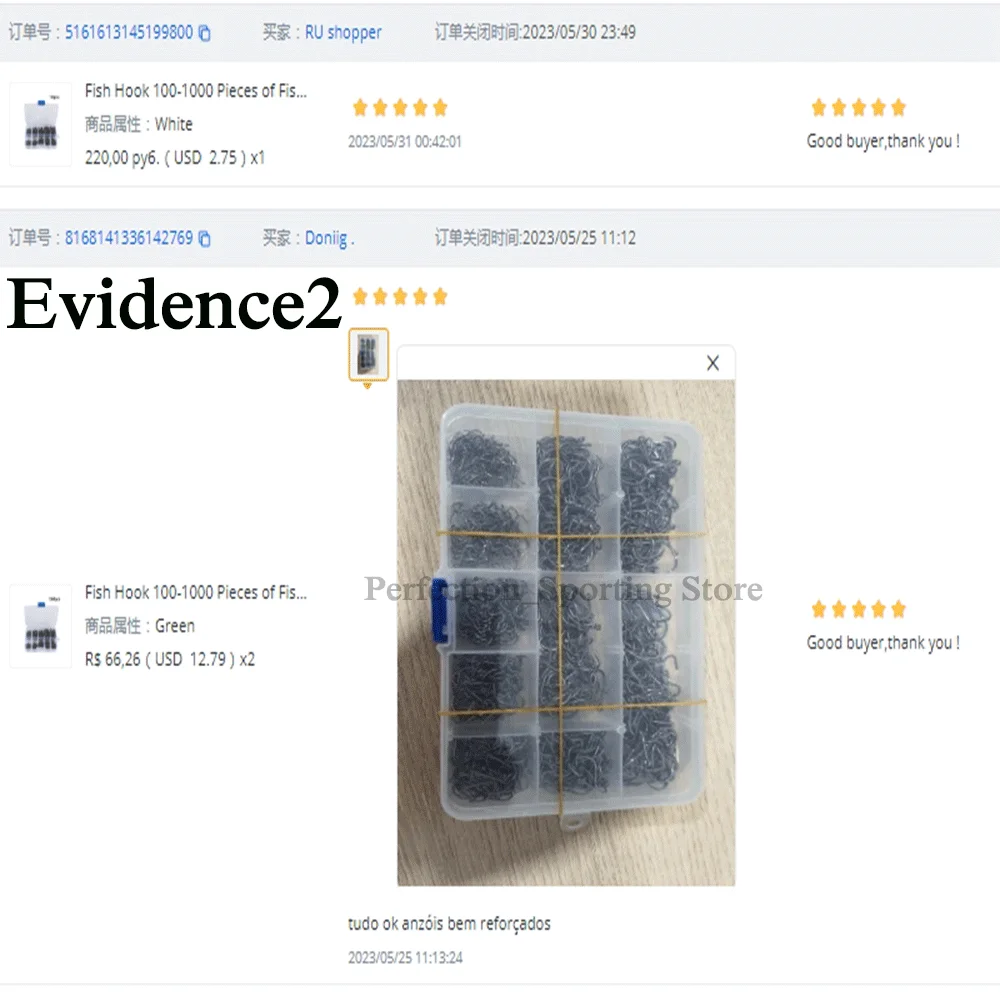This screenshot has width=1000, height=1000.
Task: Click the enlarged hook box review photo
Action: click(566, 633)
